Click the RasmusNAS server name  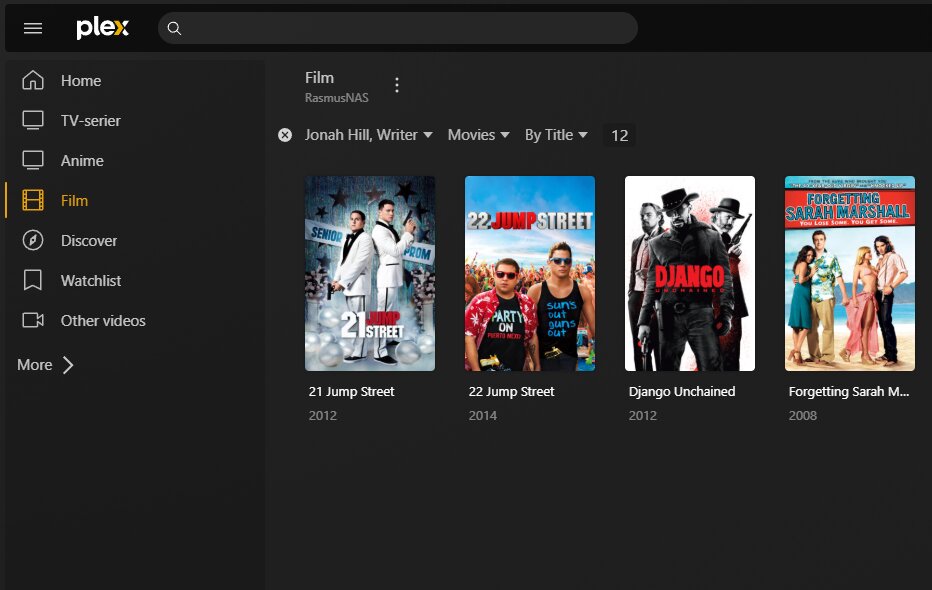tap(336, 98)
